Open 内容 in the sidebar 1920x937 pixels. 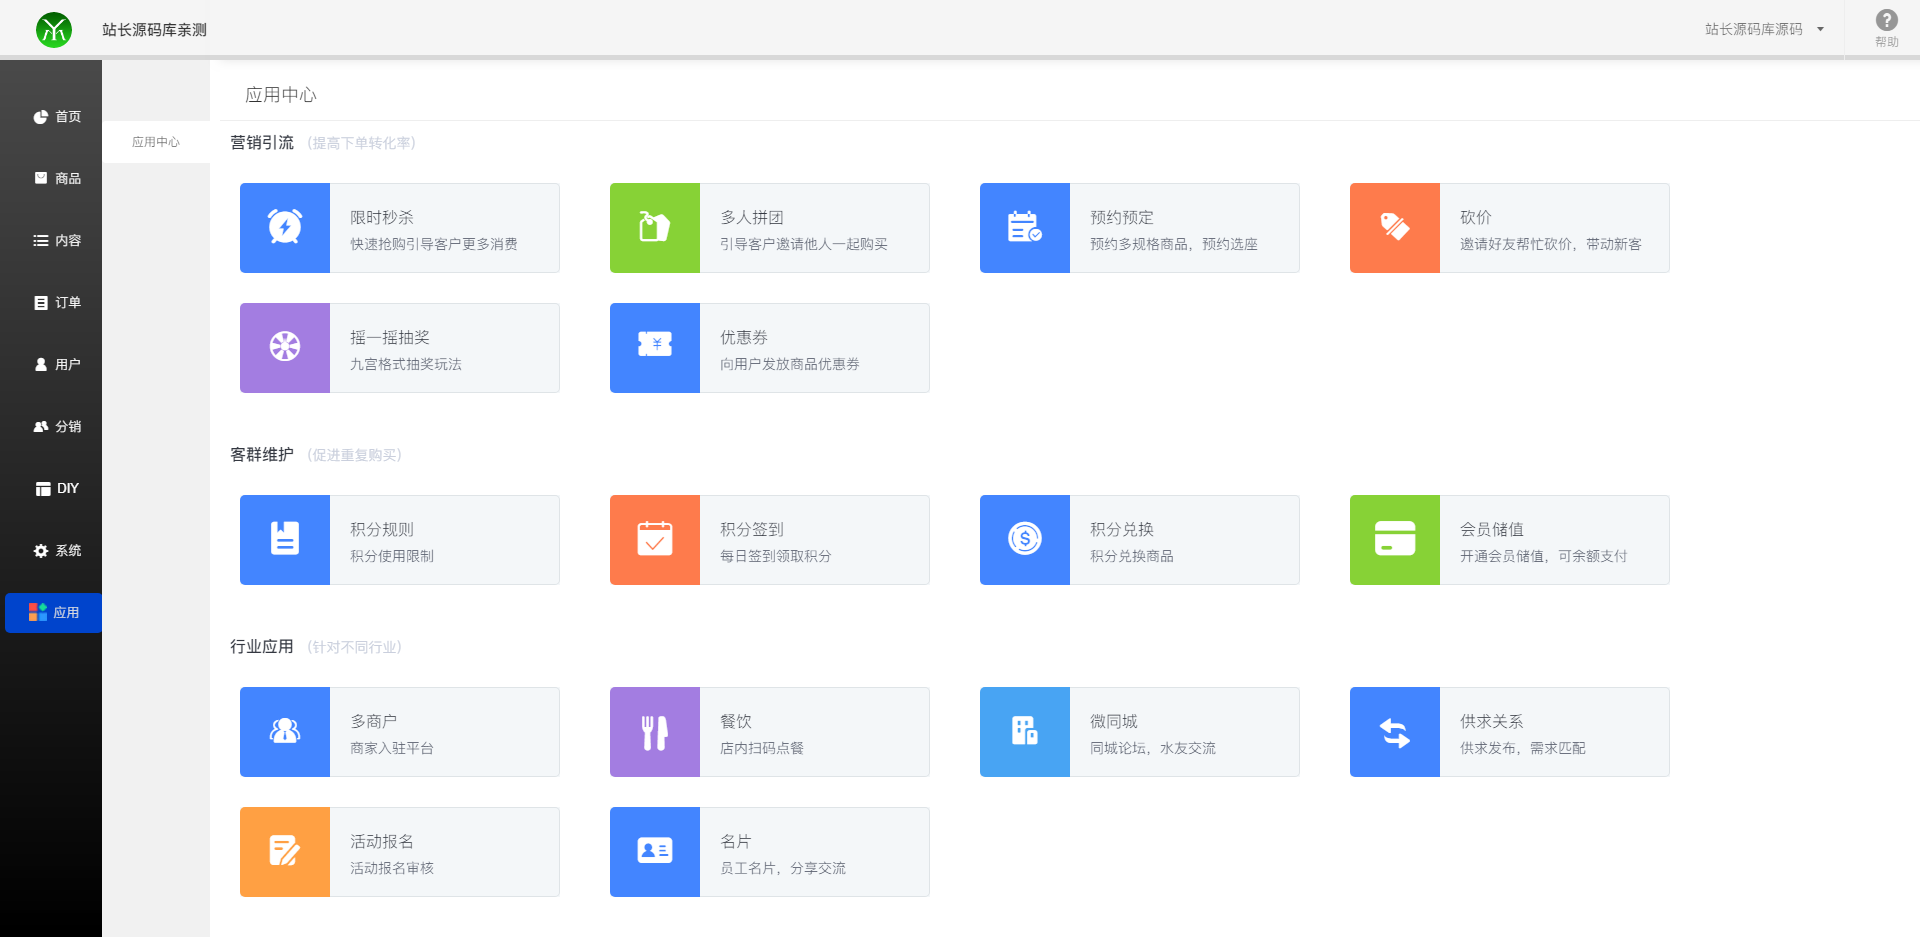[56, 241]
